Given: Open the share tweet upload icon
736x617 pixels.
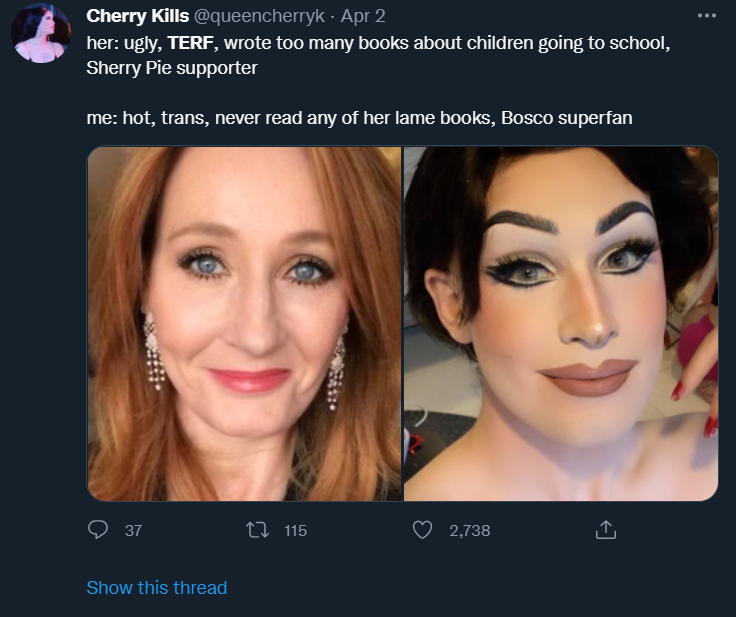Looking at the screenshot, I should [606, 529].
